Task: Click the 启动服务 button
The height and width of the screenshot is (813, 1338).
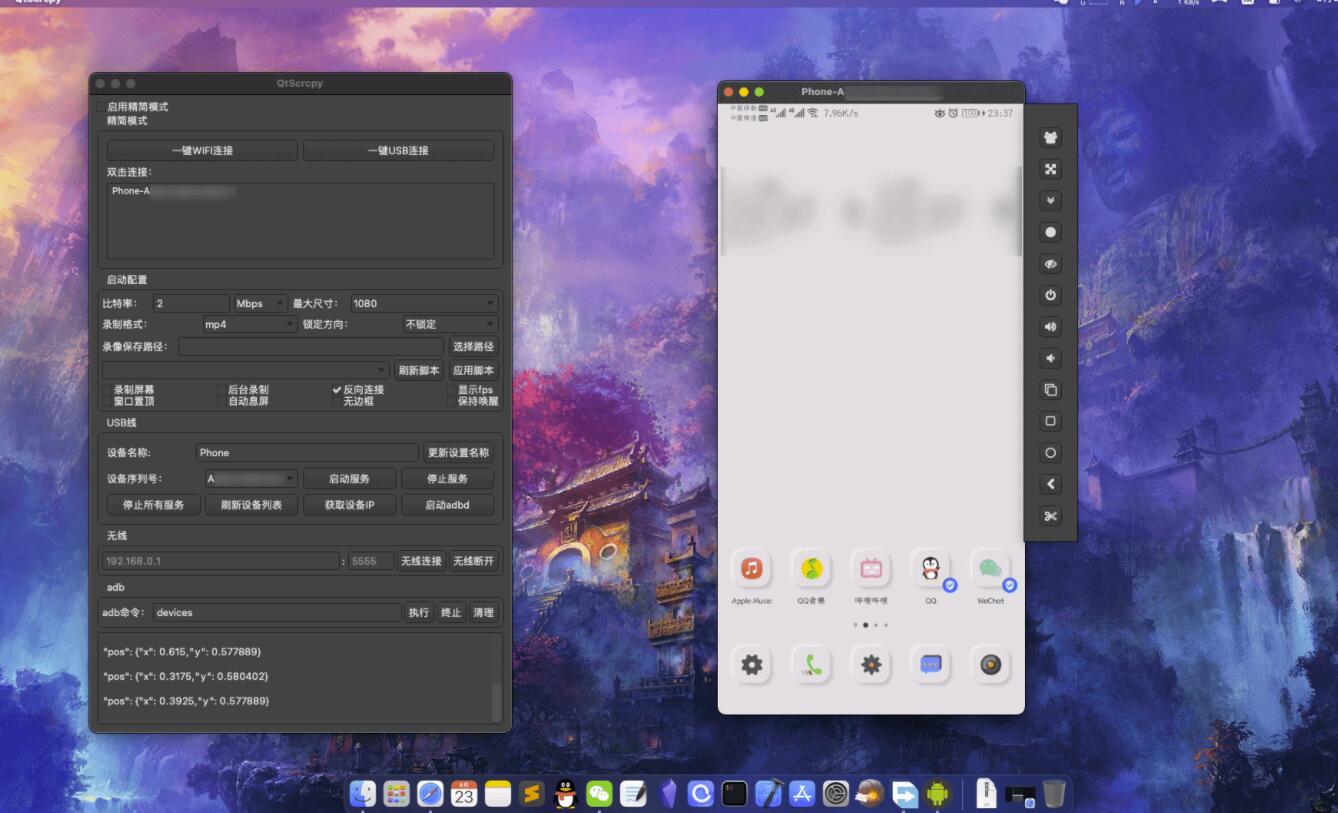Action: (349, 479)
